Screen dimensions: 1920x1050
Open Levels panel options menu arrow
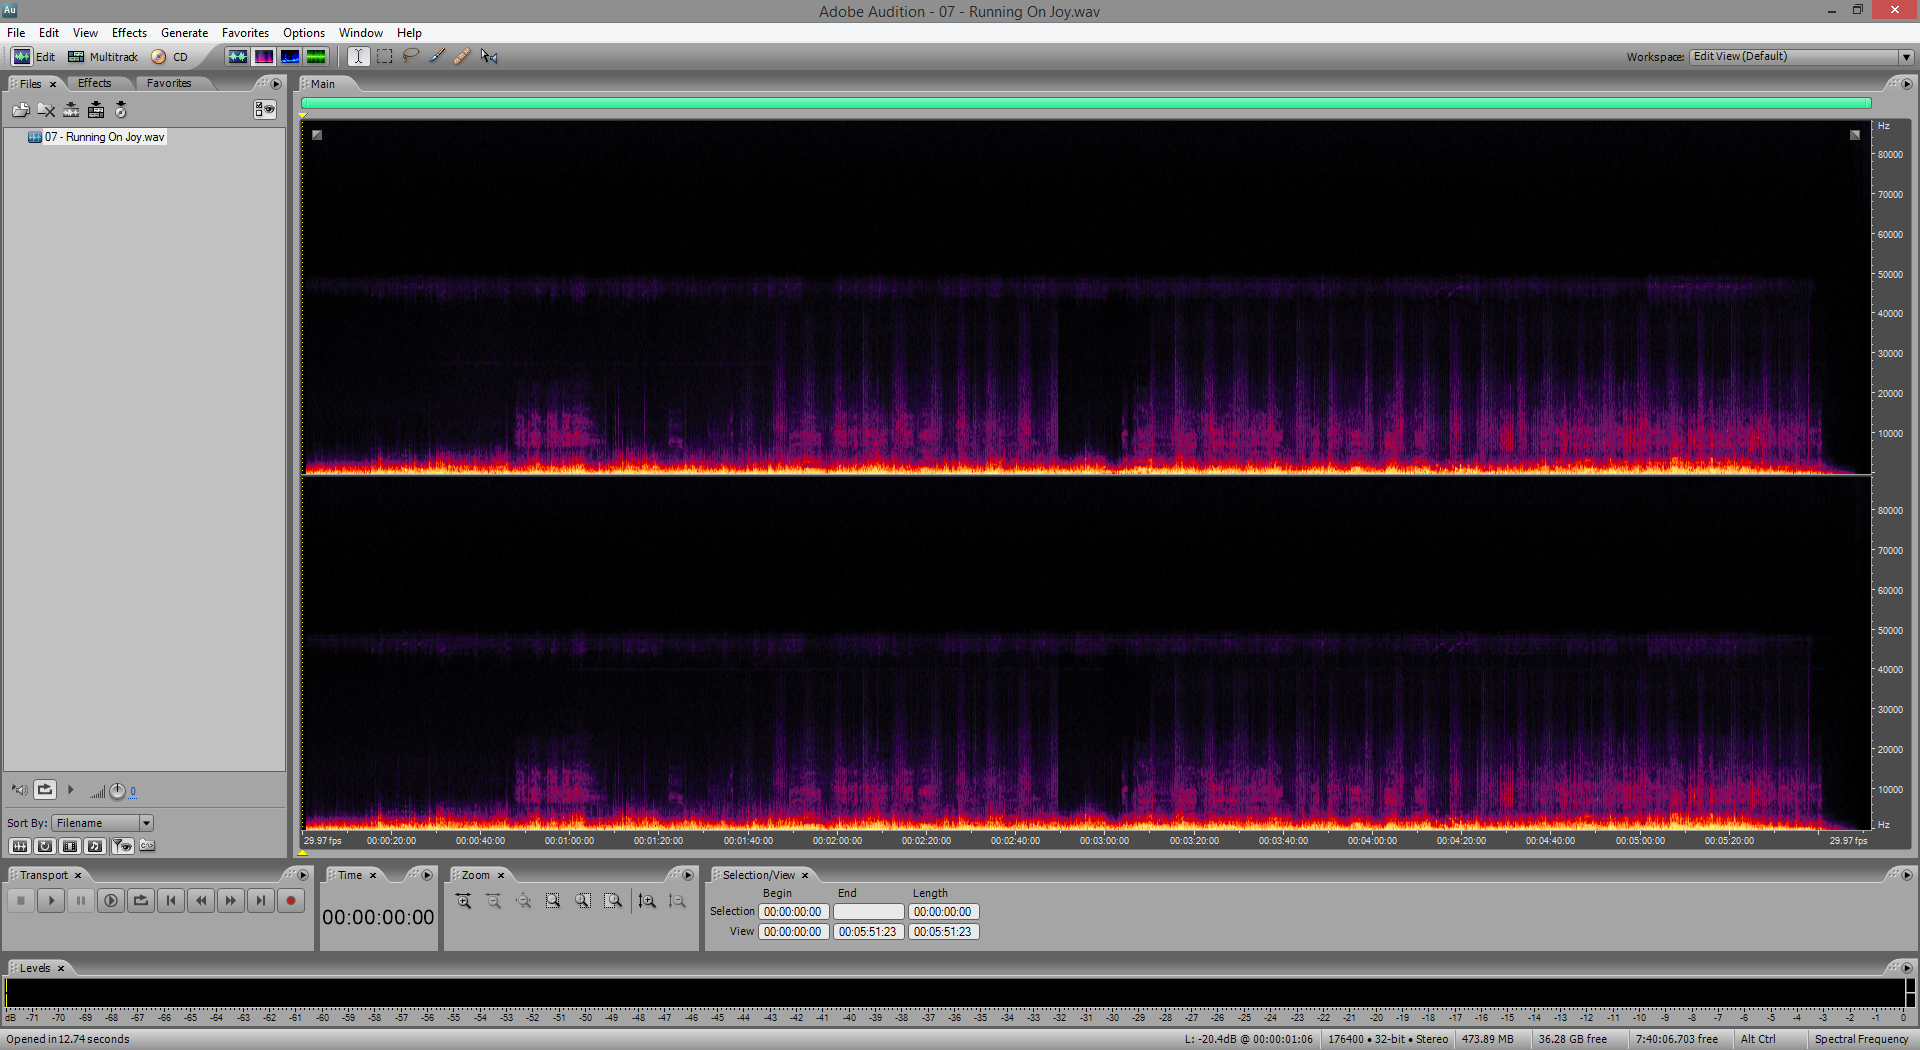pyautogui.click(x=1906, y=968)
